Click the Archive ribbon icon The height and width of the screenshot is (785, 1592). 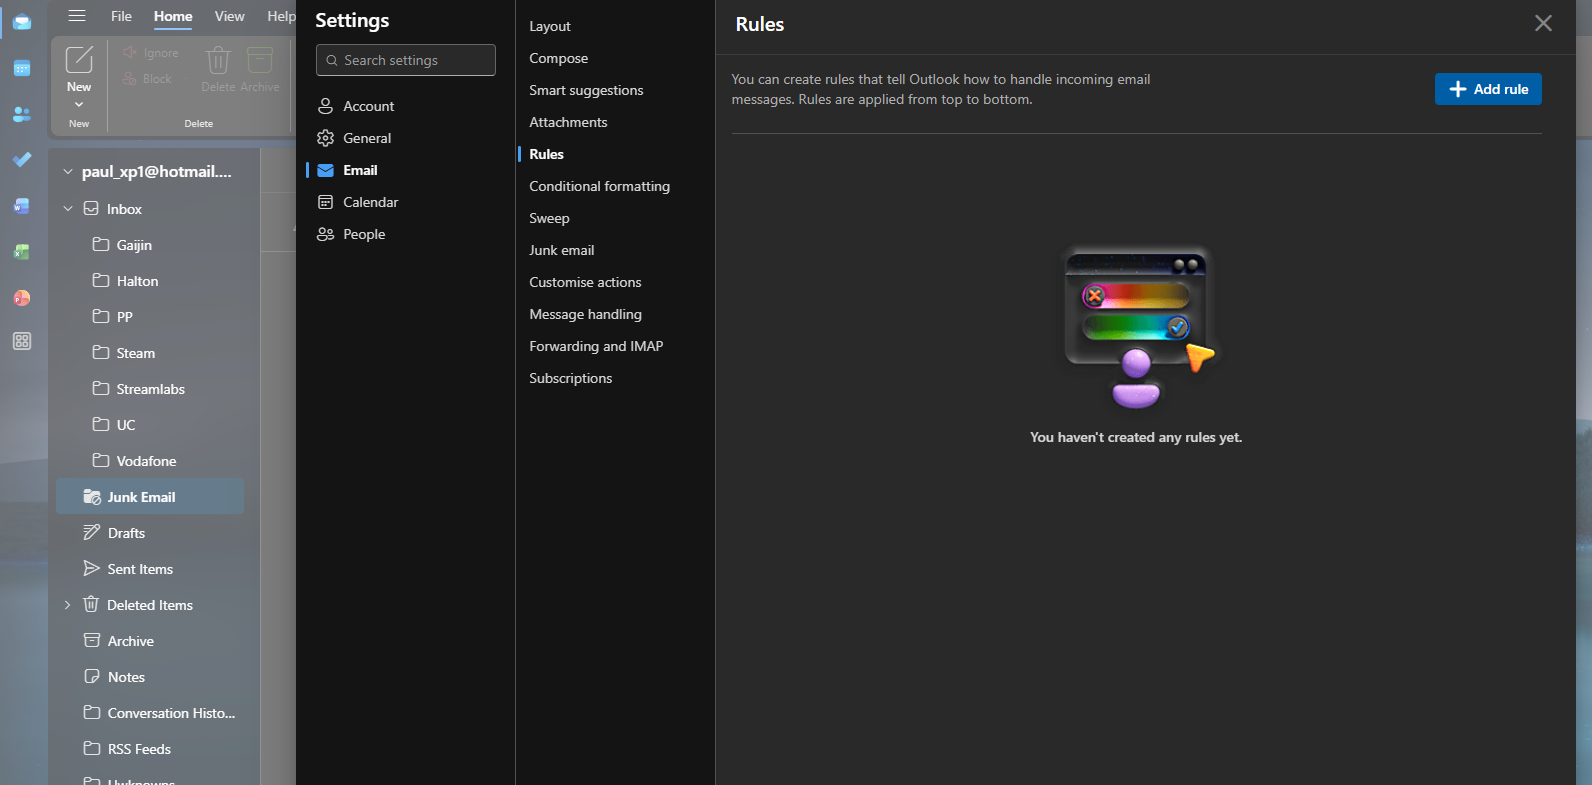click(x=260, y=60)
